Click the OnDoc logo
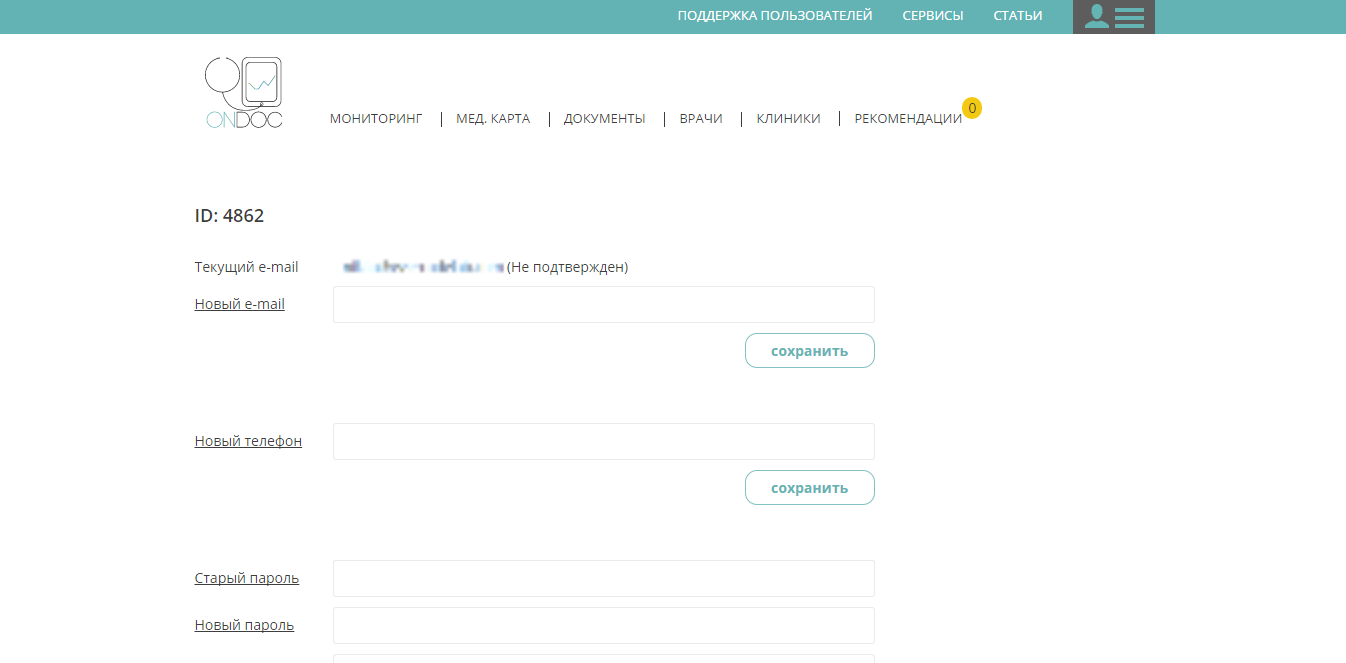The width and height of the screenshot is (1346, 663). (244, 93)
